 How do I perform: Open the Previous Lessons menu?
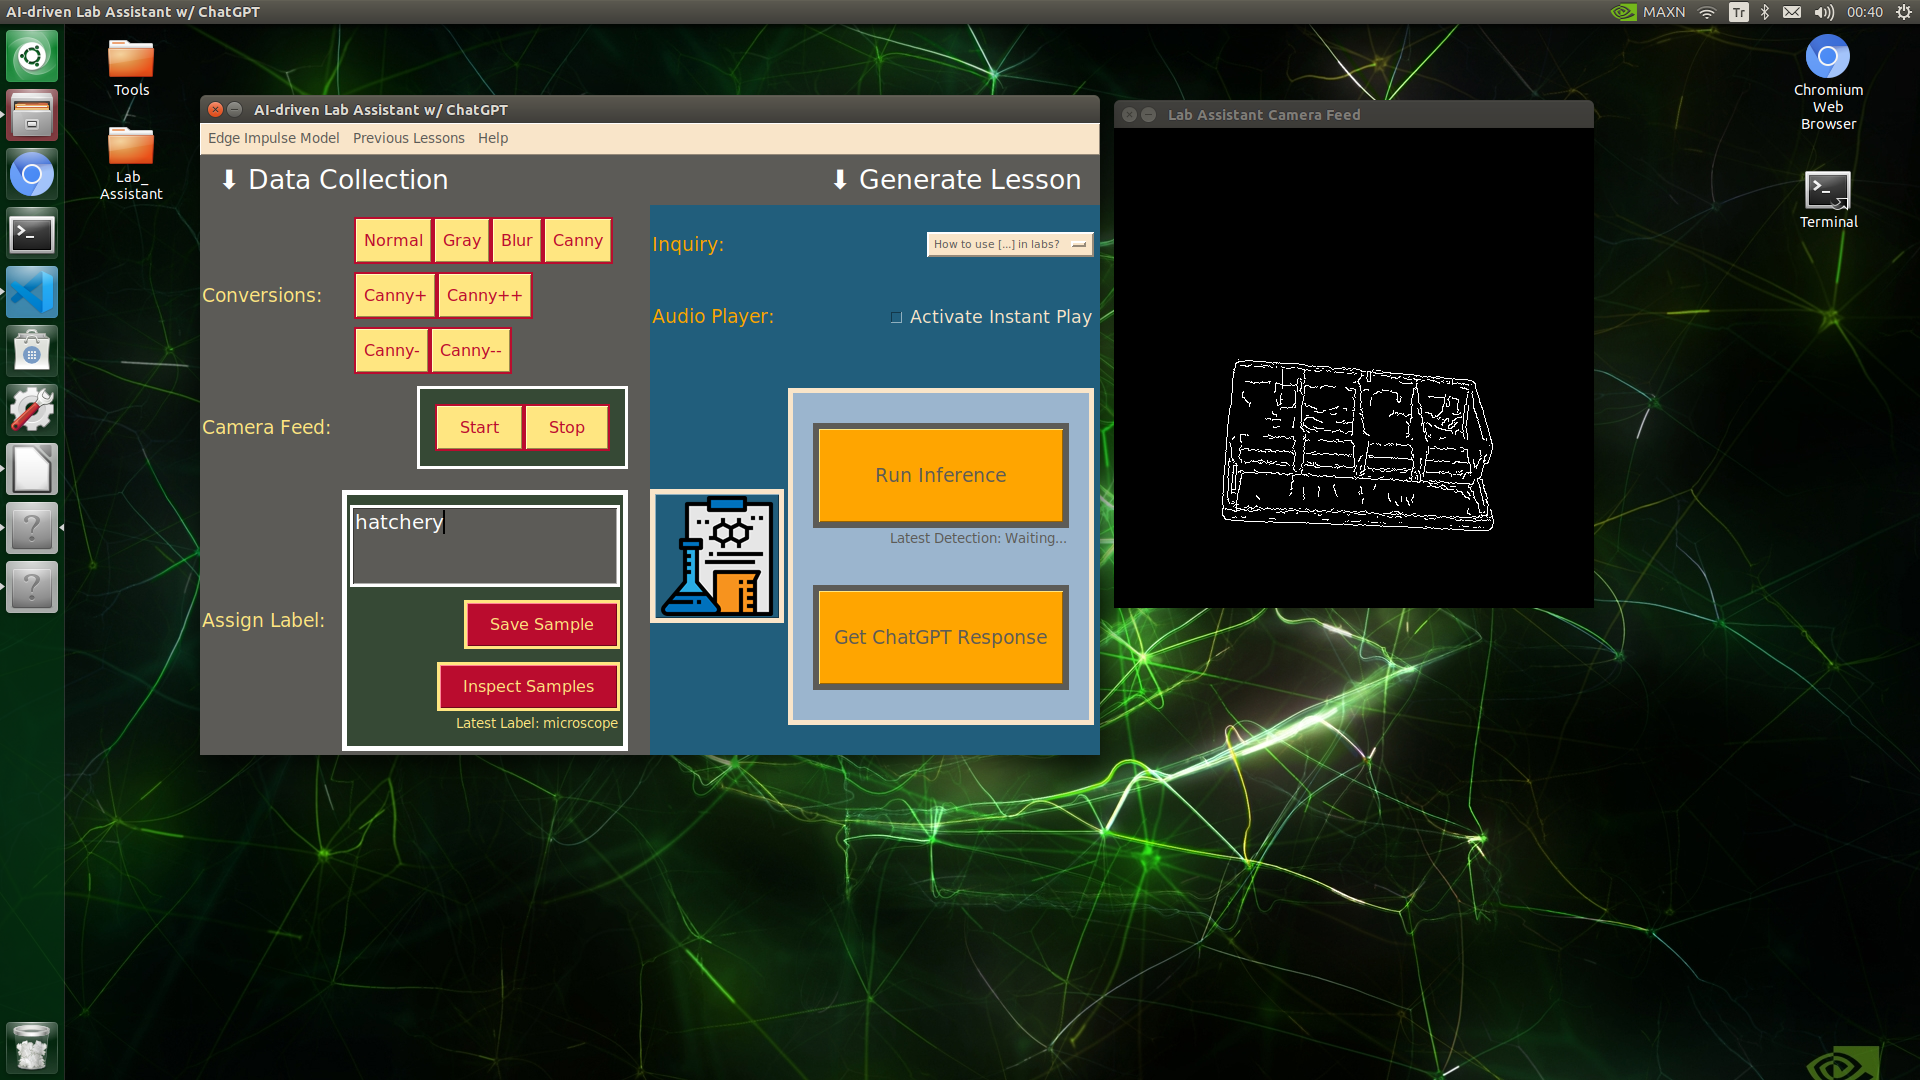[409, 137]
